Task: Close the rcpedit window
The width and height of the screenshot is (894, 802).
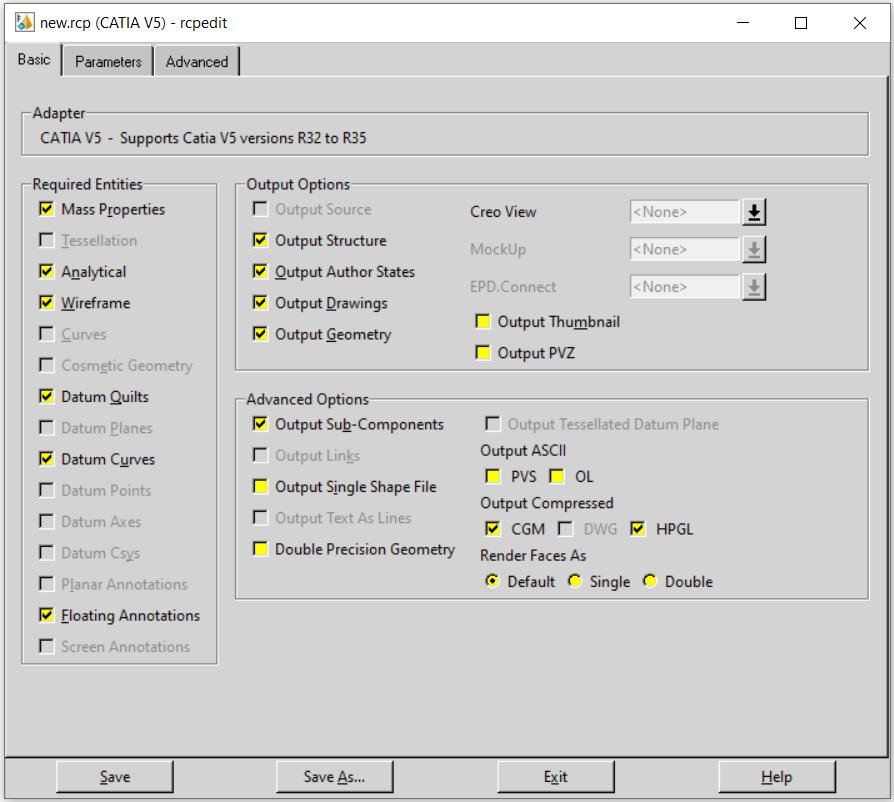Action: (x=860, y=23)
